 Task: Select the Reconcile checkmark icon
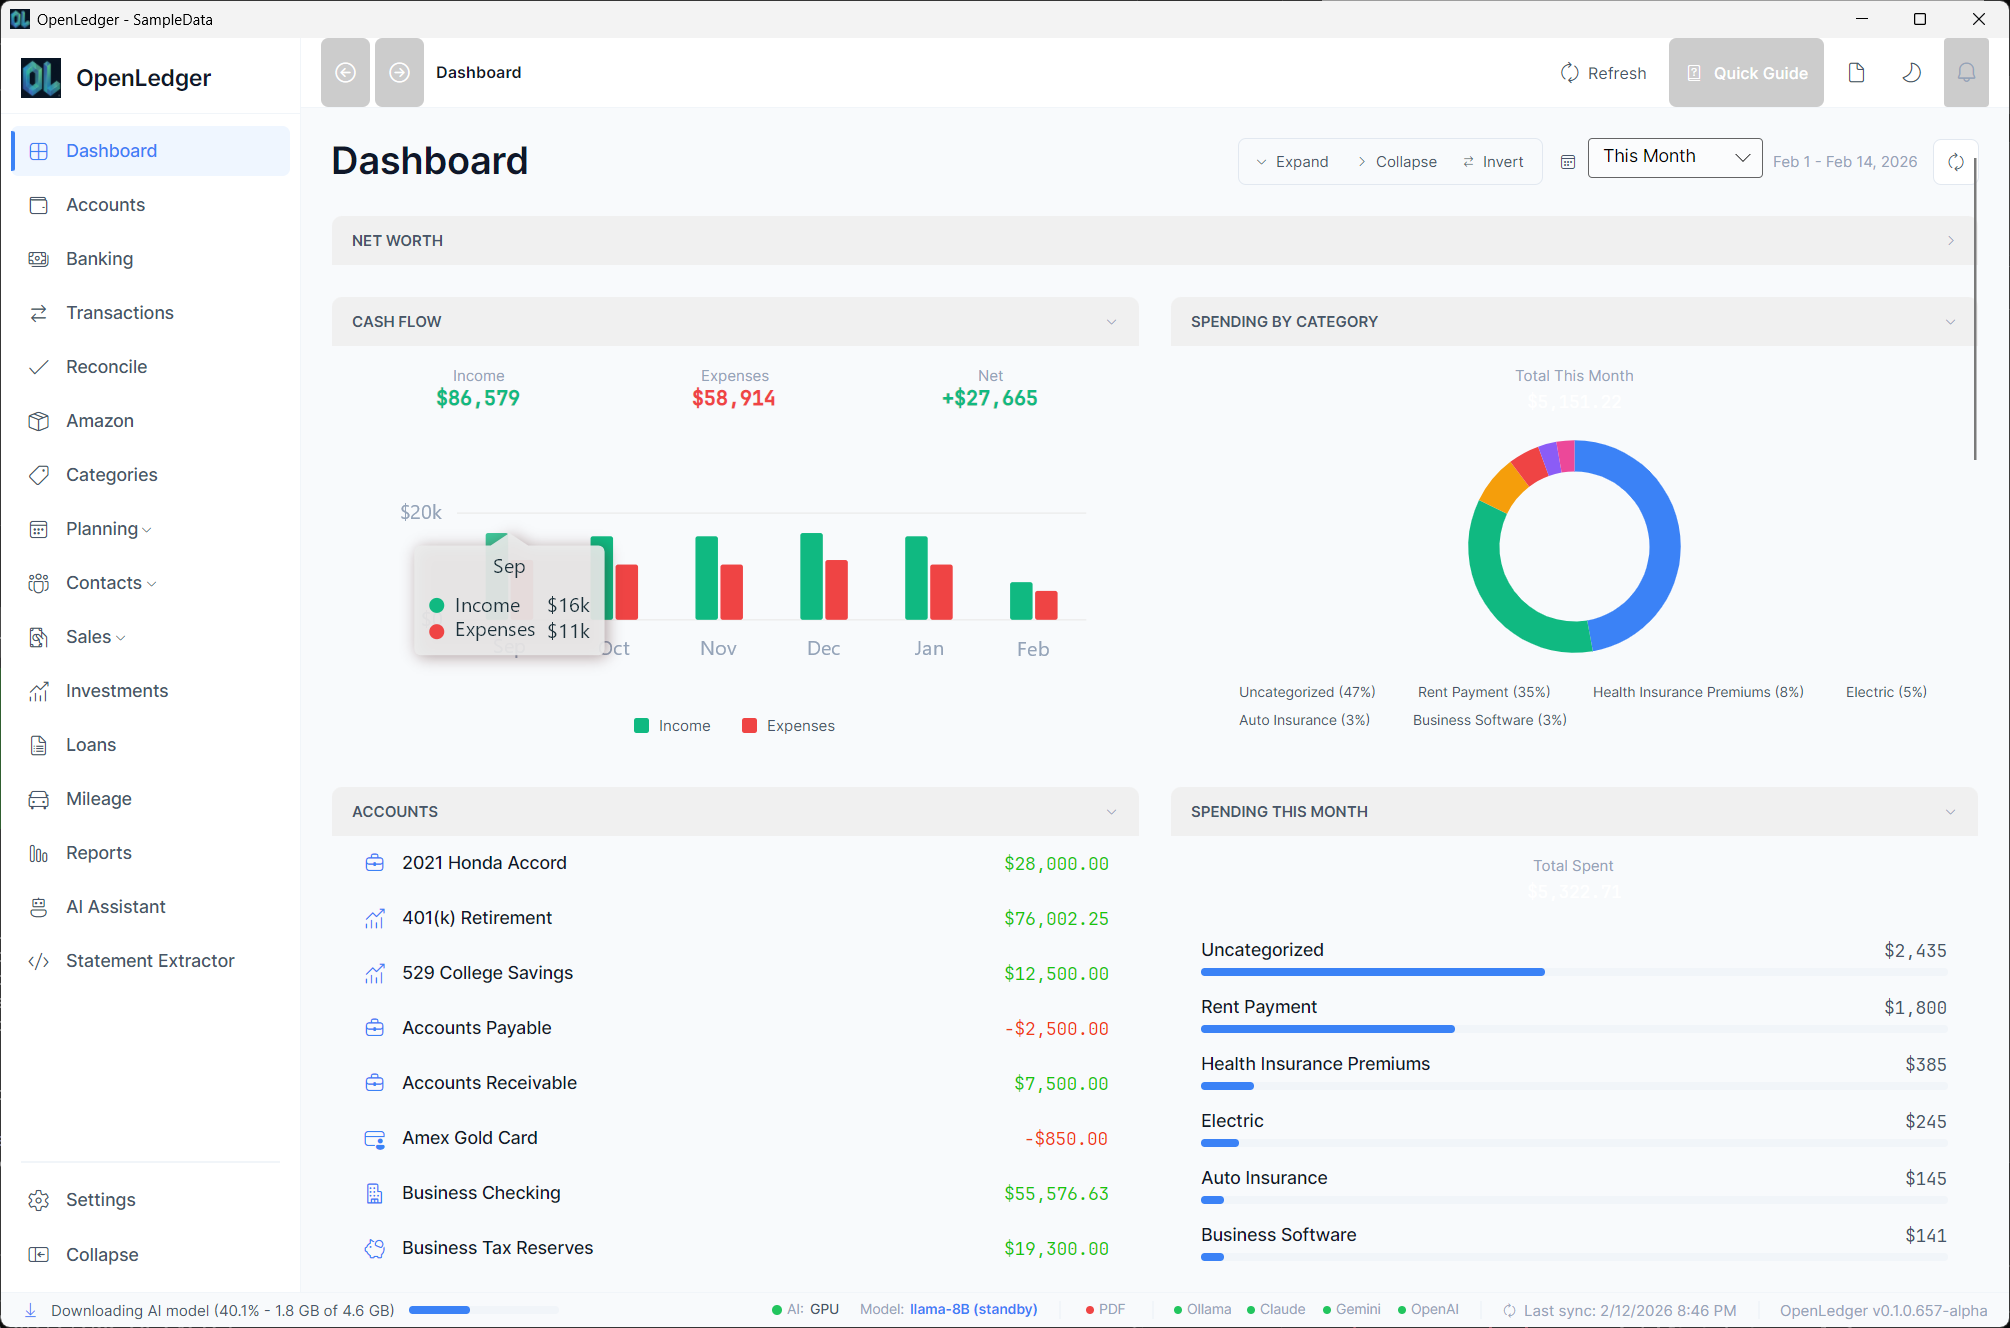pos(39,366)
